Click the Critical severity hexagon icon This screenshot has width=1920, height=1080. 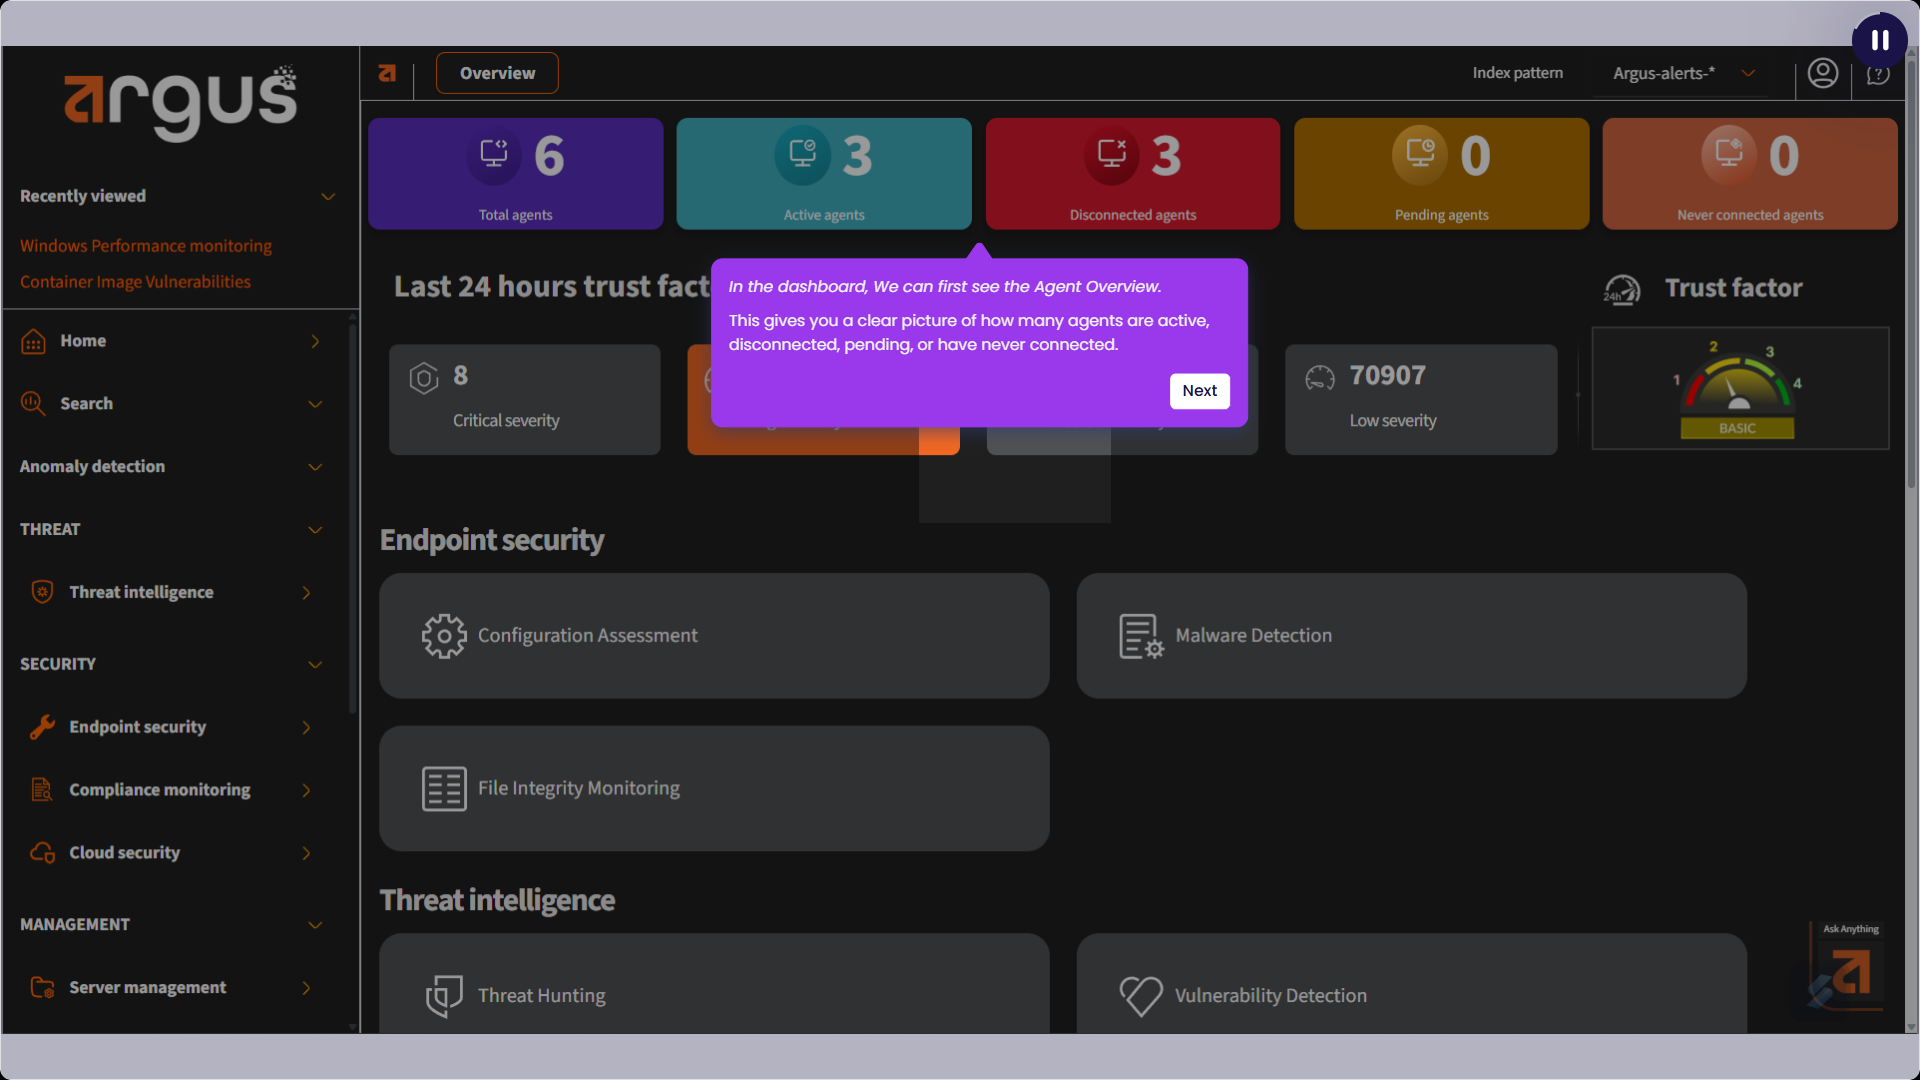[x=424, y=378]
